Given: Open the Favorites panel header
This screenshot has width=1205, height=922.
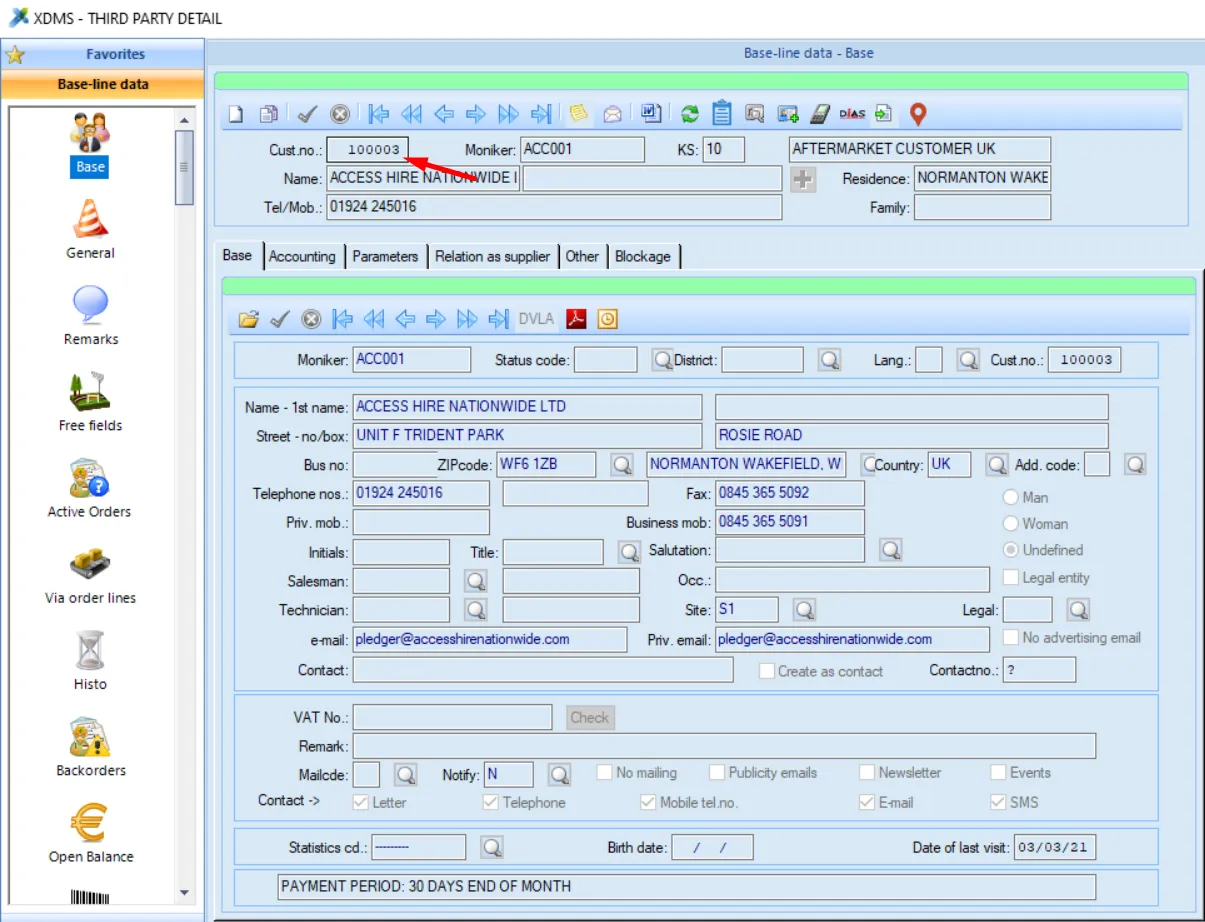Looking at the screenshot, I should point(102,54).
